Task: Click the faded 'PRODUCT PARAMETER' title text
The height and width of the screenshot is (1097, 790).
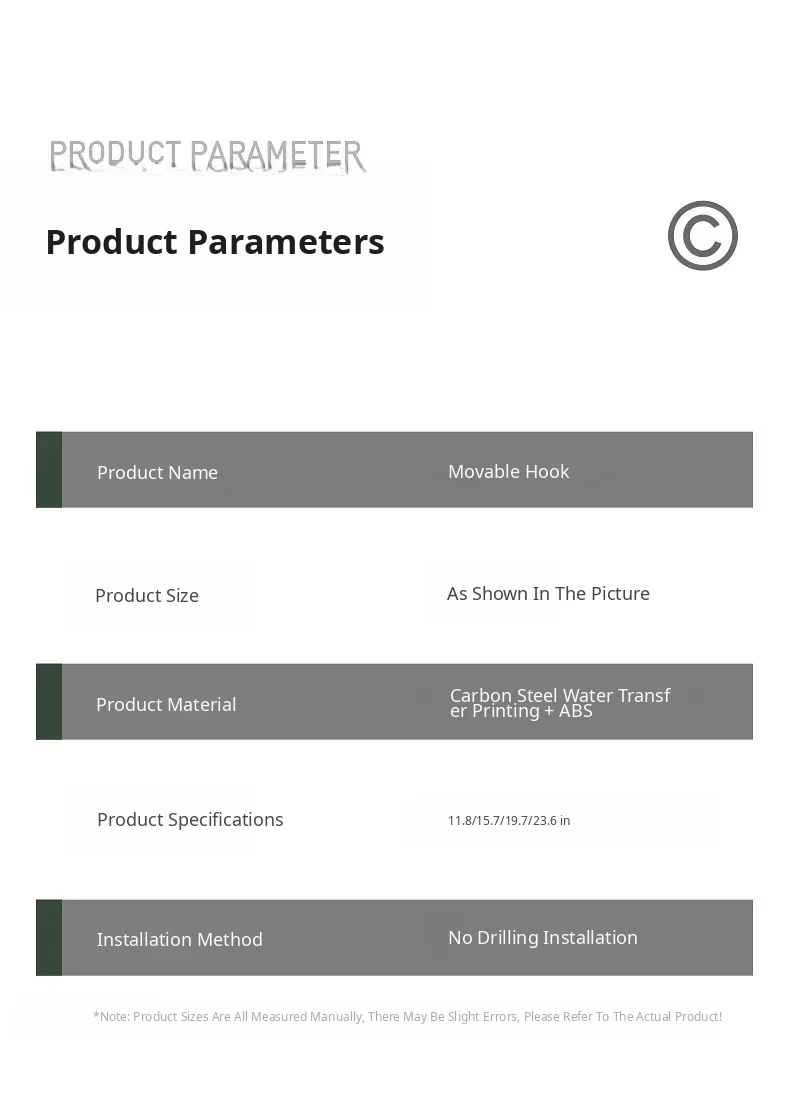Action: click(207, 155)
